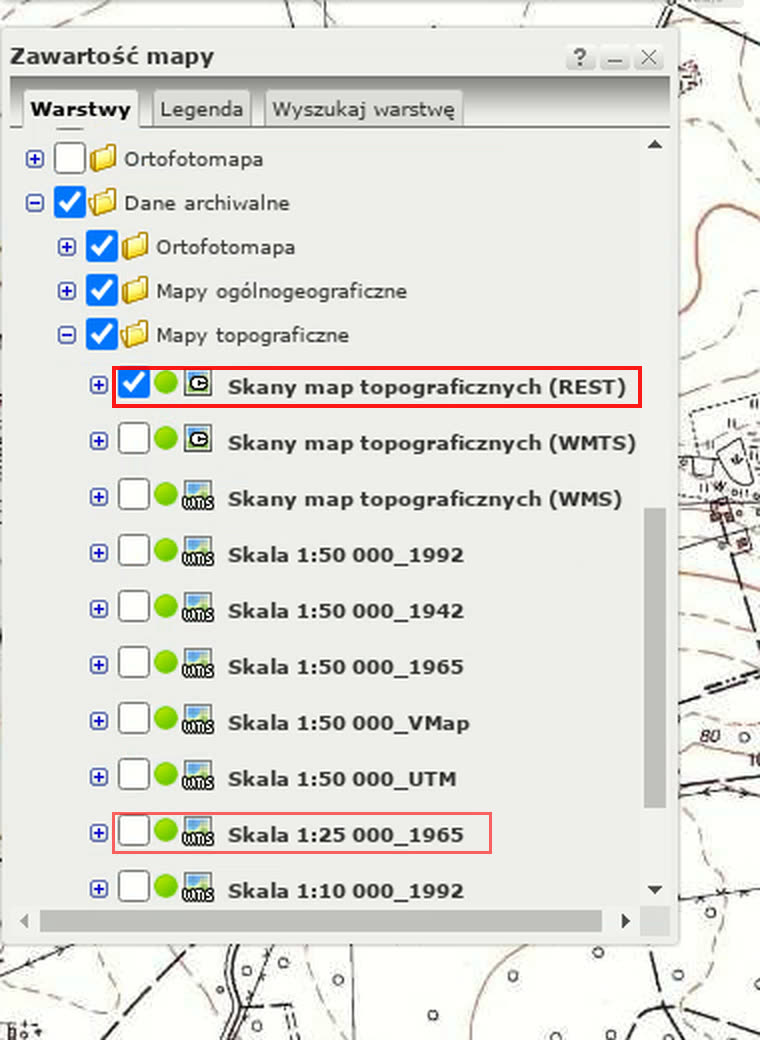Click the WMS icon of Skala 1:50 000_1992
This screenshot has width=760, height=1040.
pyautogui.click(x=198, y=552)
